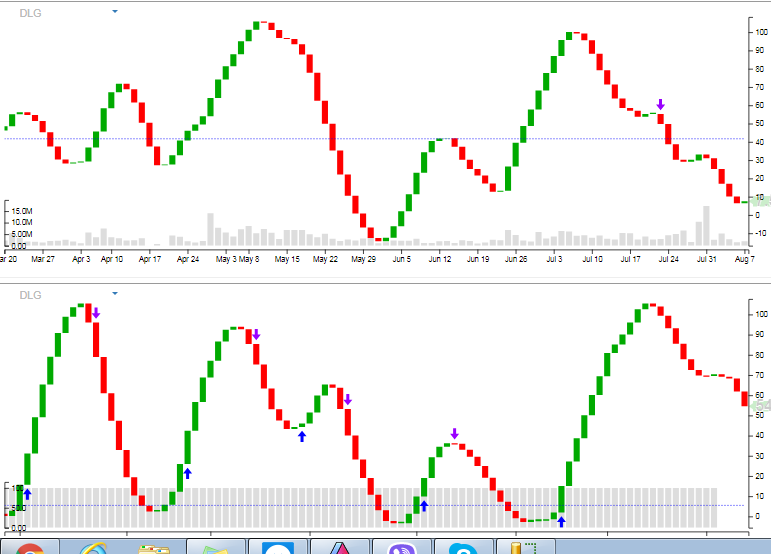Open the dropdown arrow beside bottom DLG label

point(115,293)
